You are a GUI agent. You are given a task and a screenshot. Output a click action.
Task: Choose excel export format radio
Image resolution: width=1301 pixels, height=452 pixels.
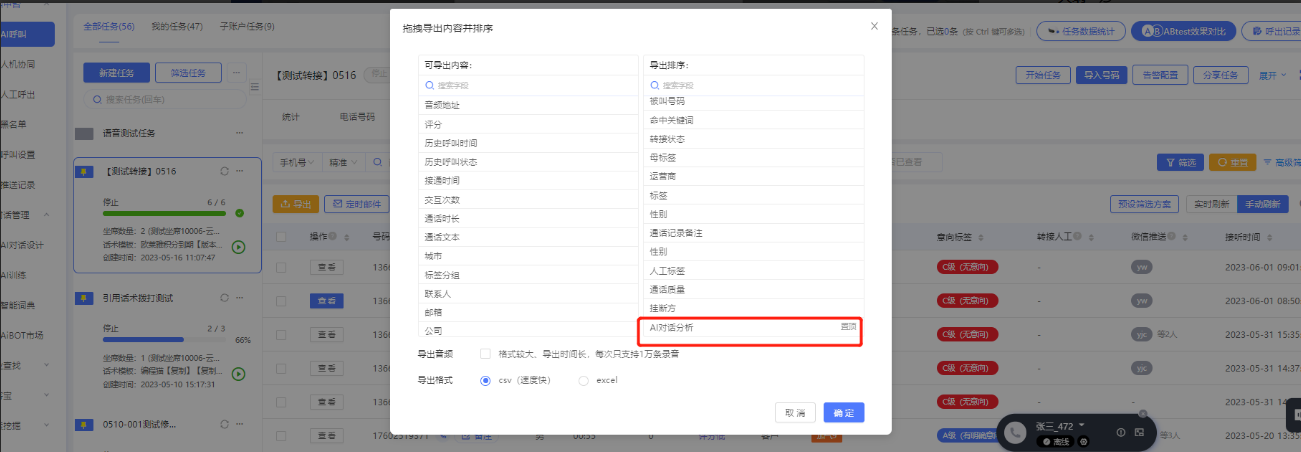pos(583,380)
